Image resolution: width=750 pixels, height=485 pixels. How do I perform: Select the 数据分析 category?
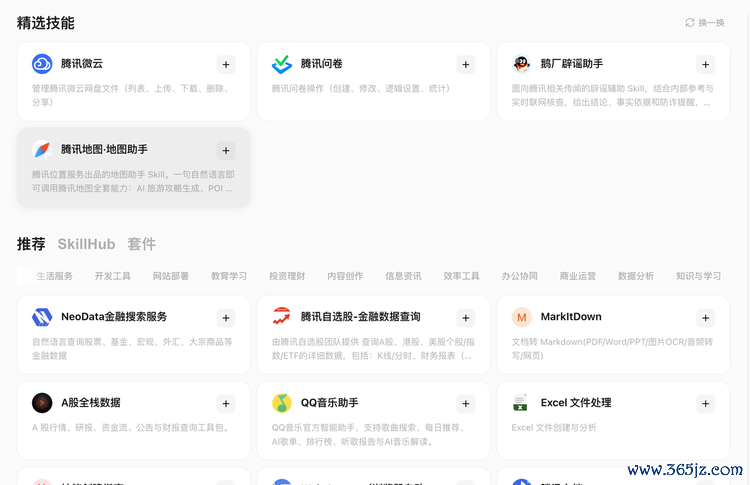(636, 276)
